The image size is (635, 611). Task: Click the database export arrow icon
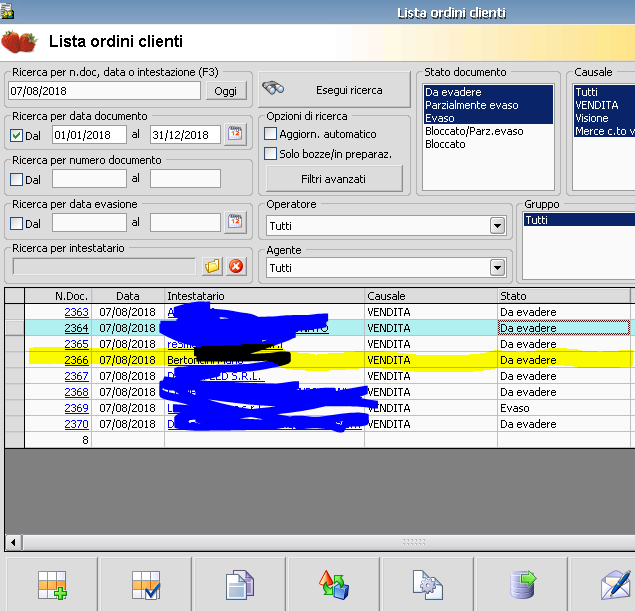tap(522, 585)
